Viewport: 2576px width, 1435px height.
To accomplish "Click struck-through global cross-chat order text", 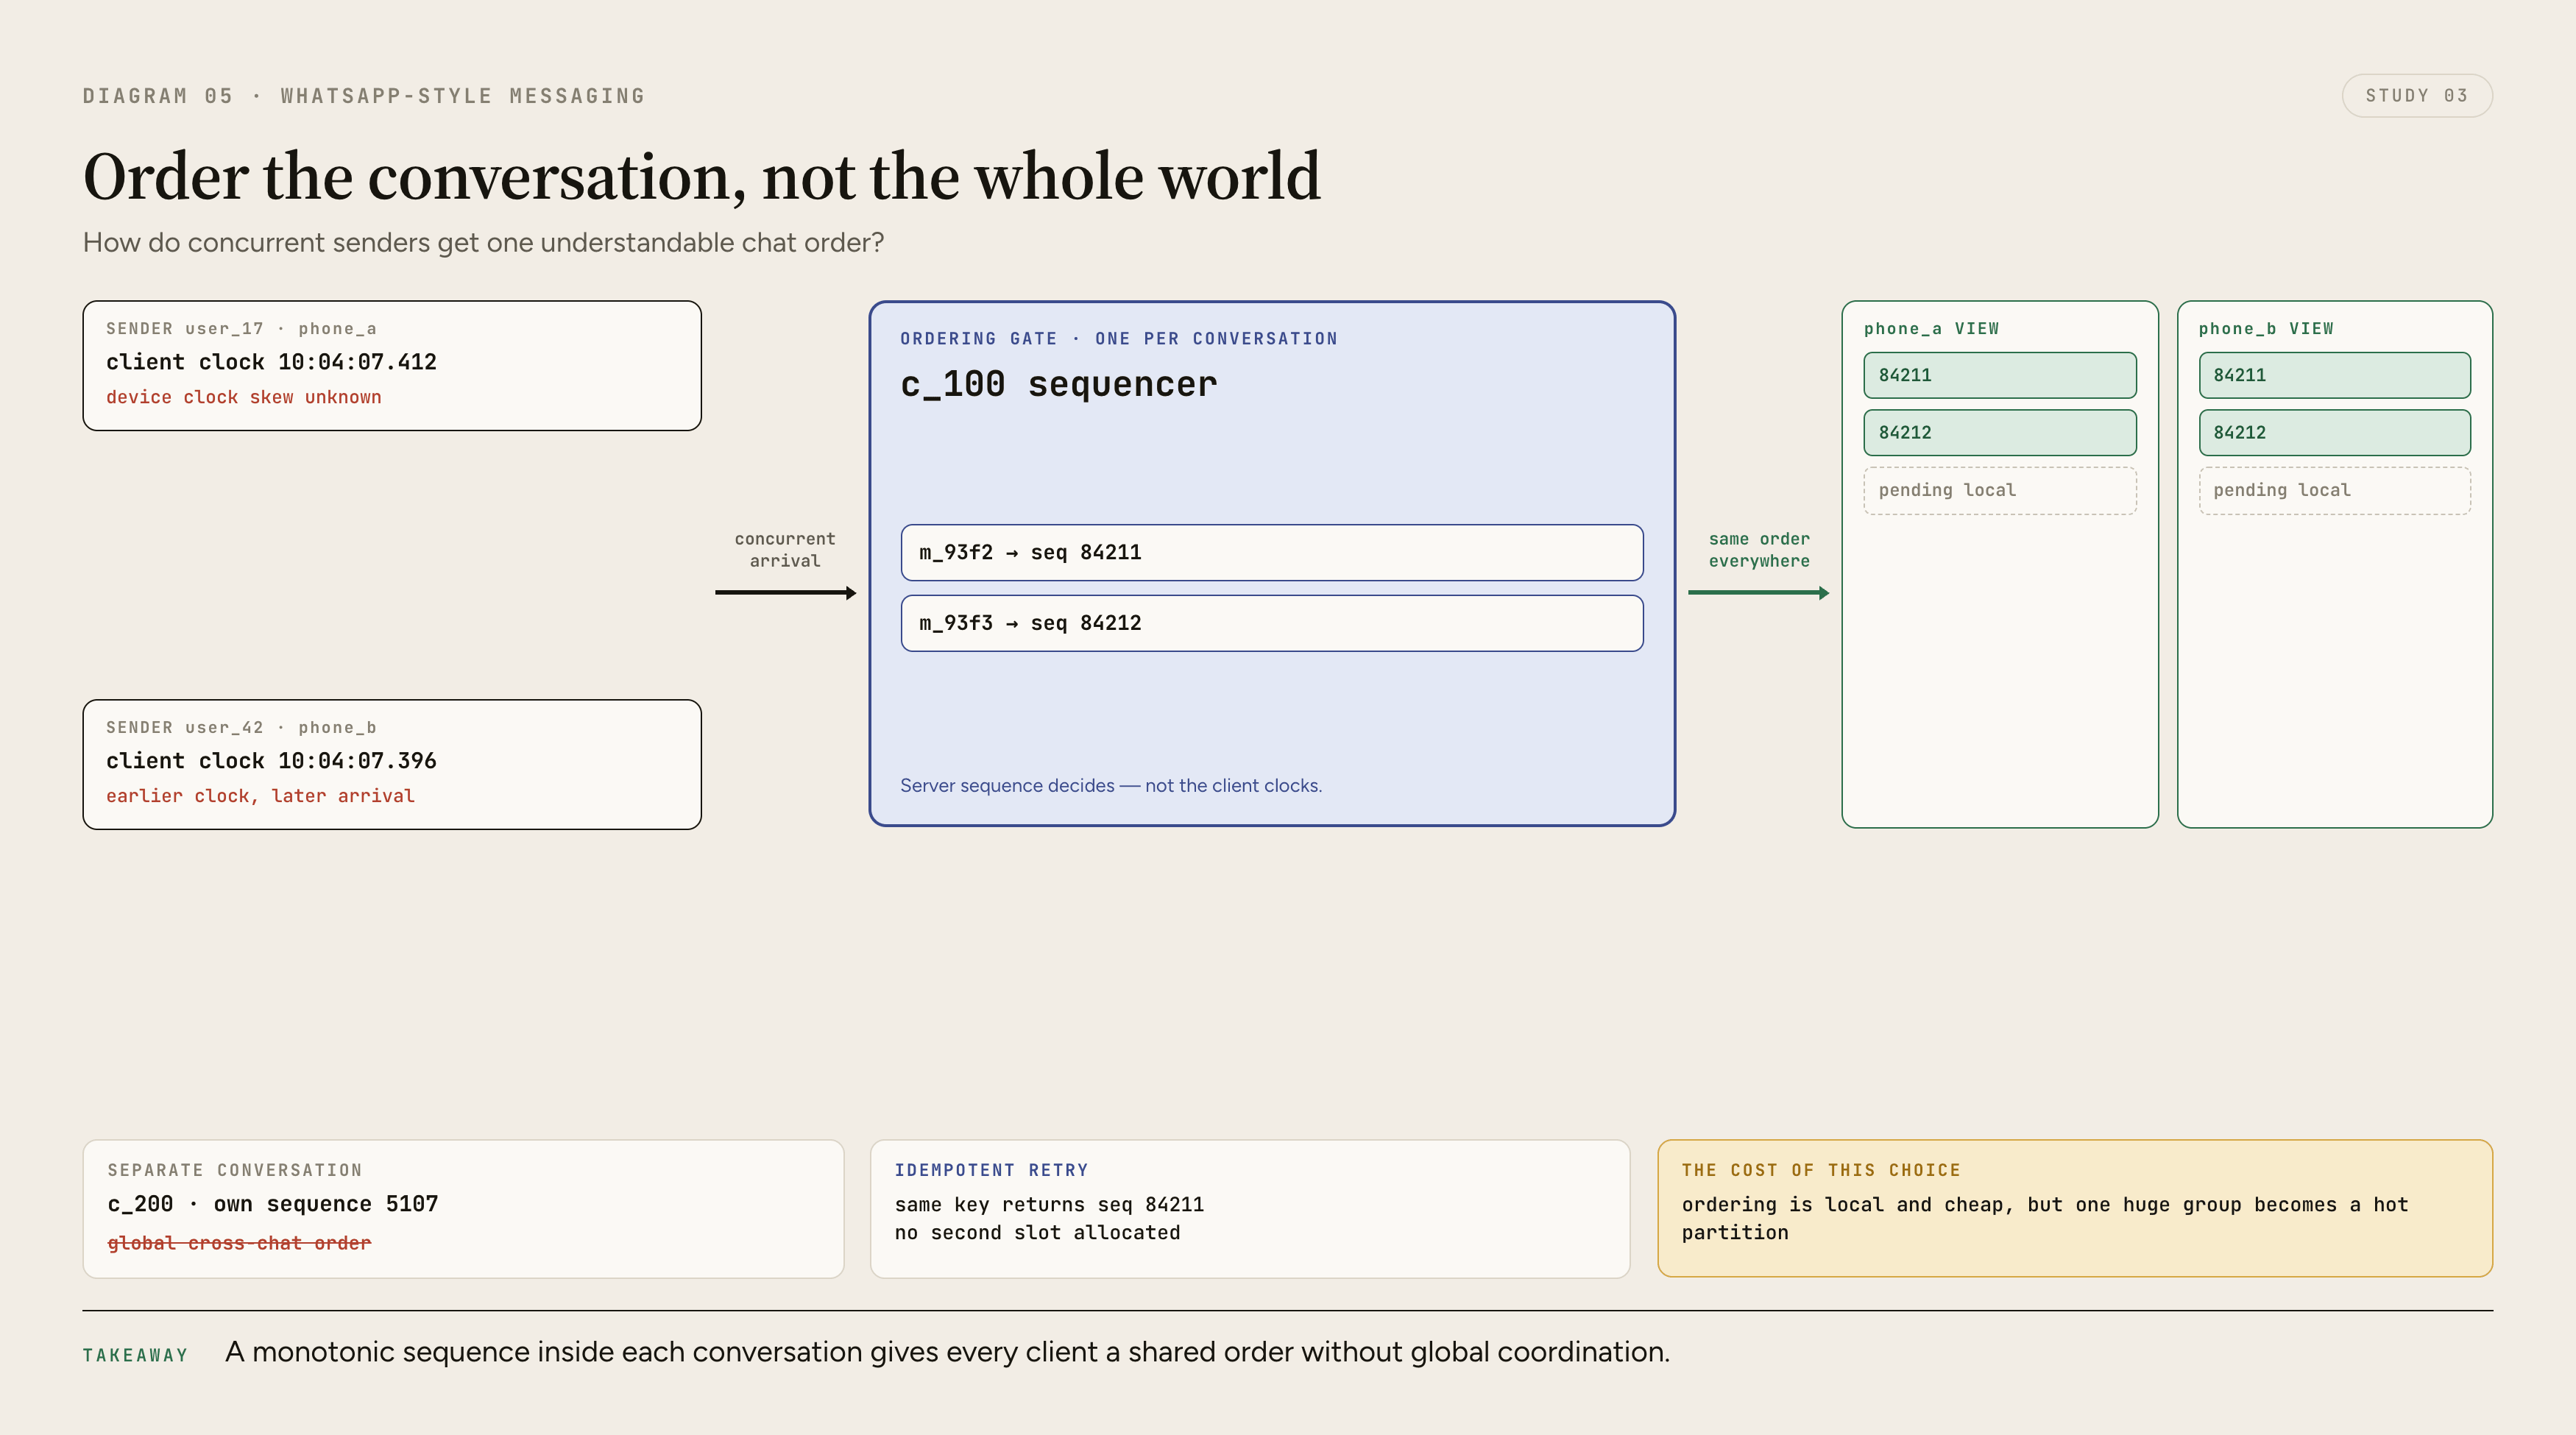I will click(x=239, y=1243).
